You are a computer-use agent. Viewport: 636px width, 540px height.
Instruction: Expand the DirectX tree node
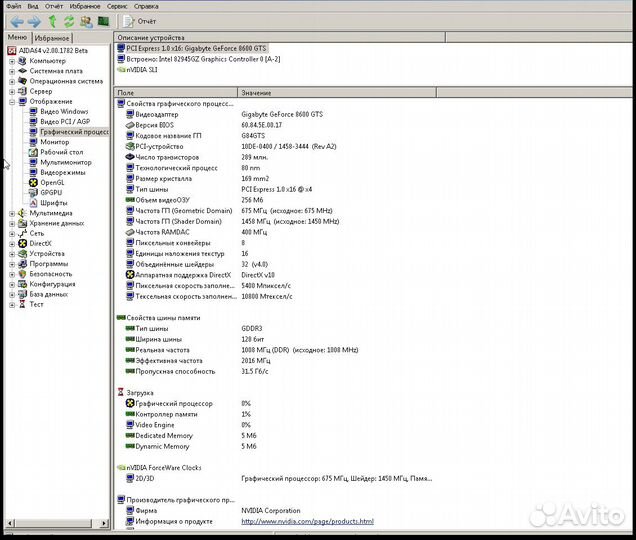[12, 243]
